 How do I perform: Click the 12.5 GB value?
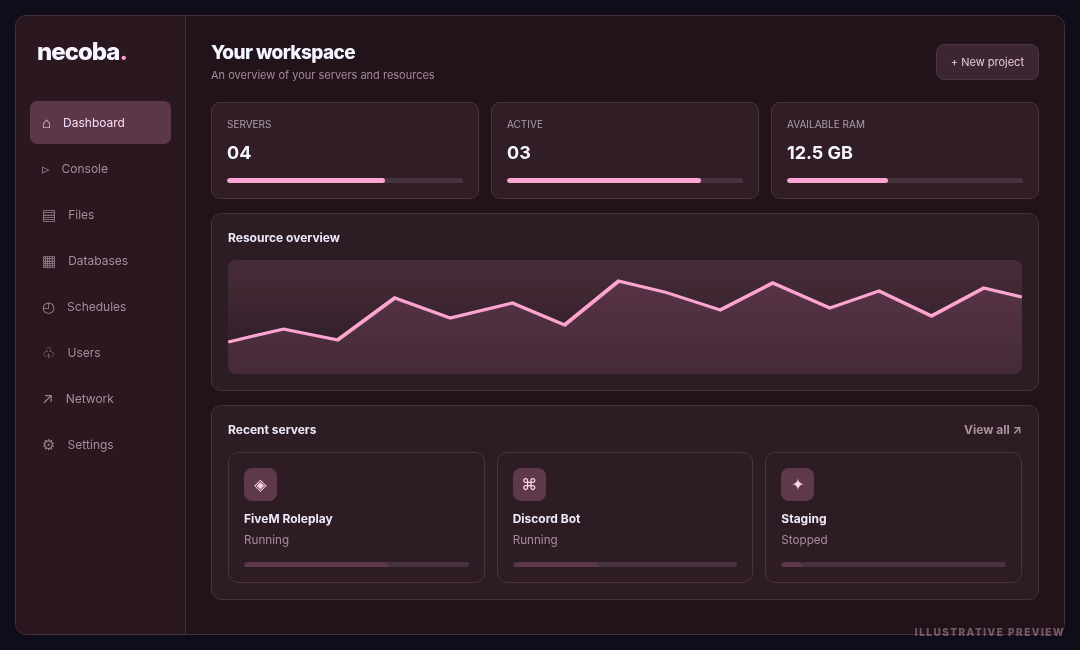tap(820, 153)
